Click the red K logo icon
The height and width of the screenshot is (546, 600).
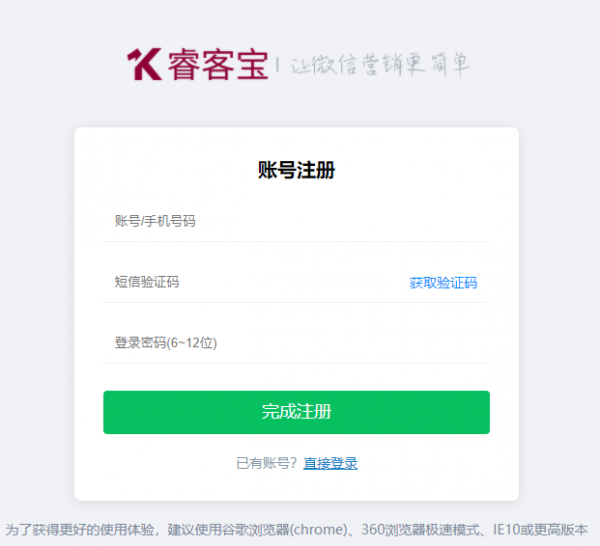click(x=143, y=64)
